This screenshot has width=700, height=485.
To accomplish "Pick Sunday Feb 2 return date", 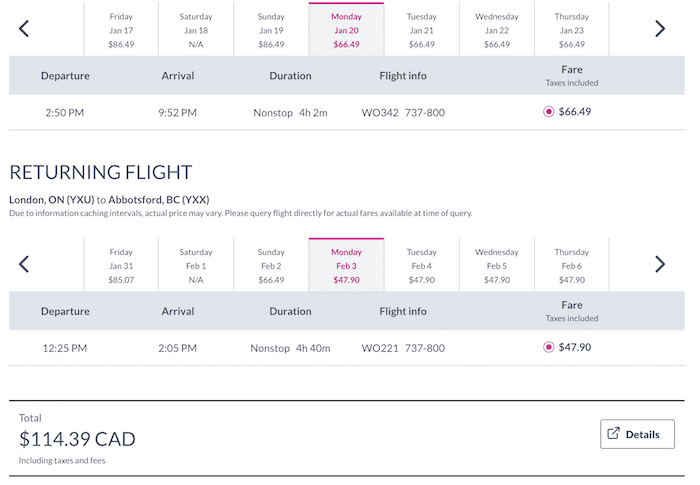I will [x=271, y=265].
